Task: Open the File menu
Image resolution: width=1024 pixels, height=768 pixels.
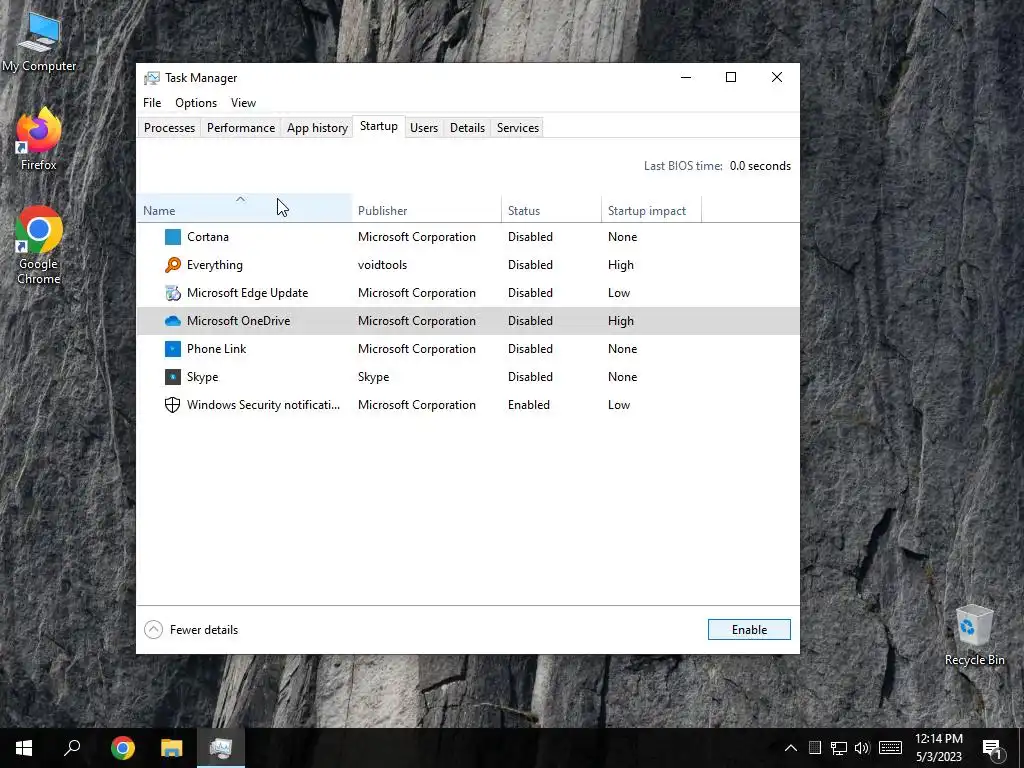Action: pyautogui.click(x=152, y=103)
